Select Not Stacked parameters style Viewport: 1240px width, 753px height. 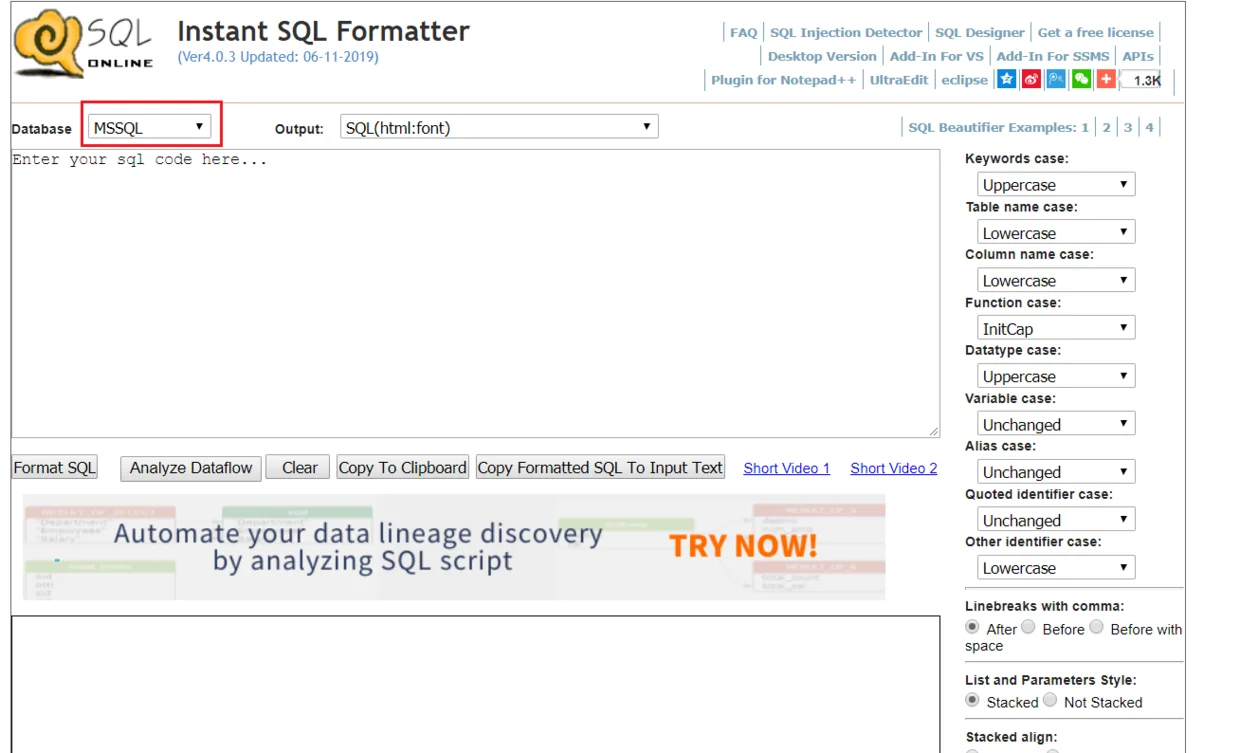click(1050, 700)
